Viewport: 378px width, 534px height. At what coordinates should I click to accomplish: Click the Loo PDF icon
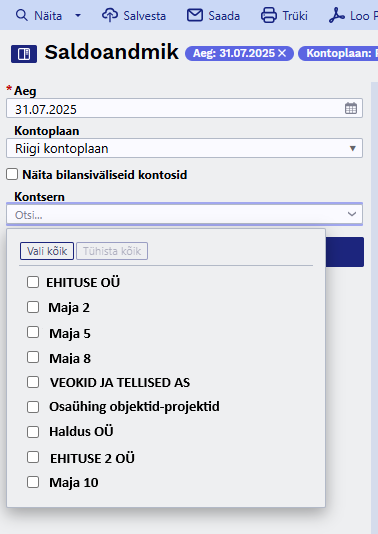[x=336, y=15]
